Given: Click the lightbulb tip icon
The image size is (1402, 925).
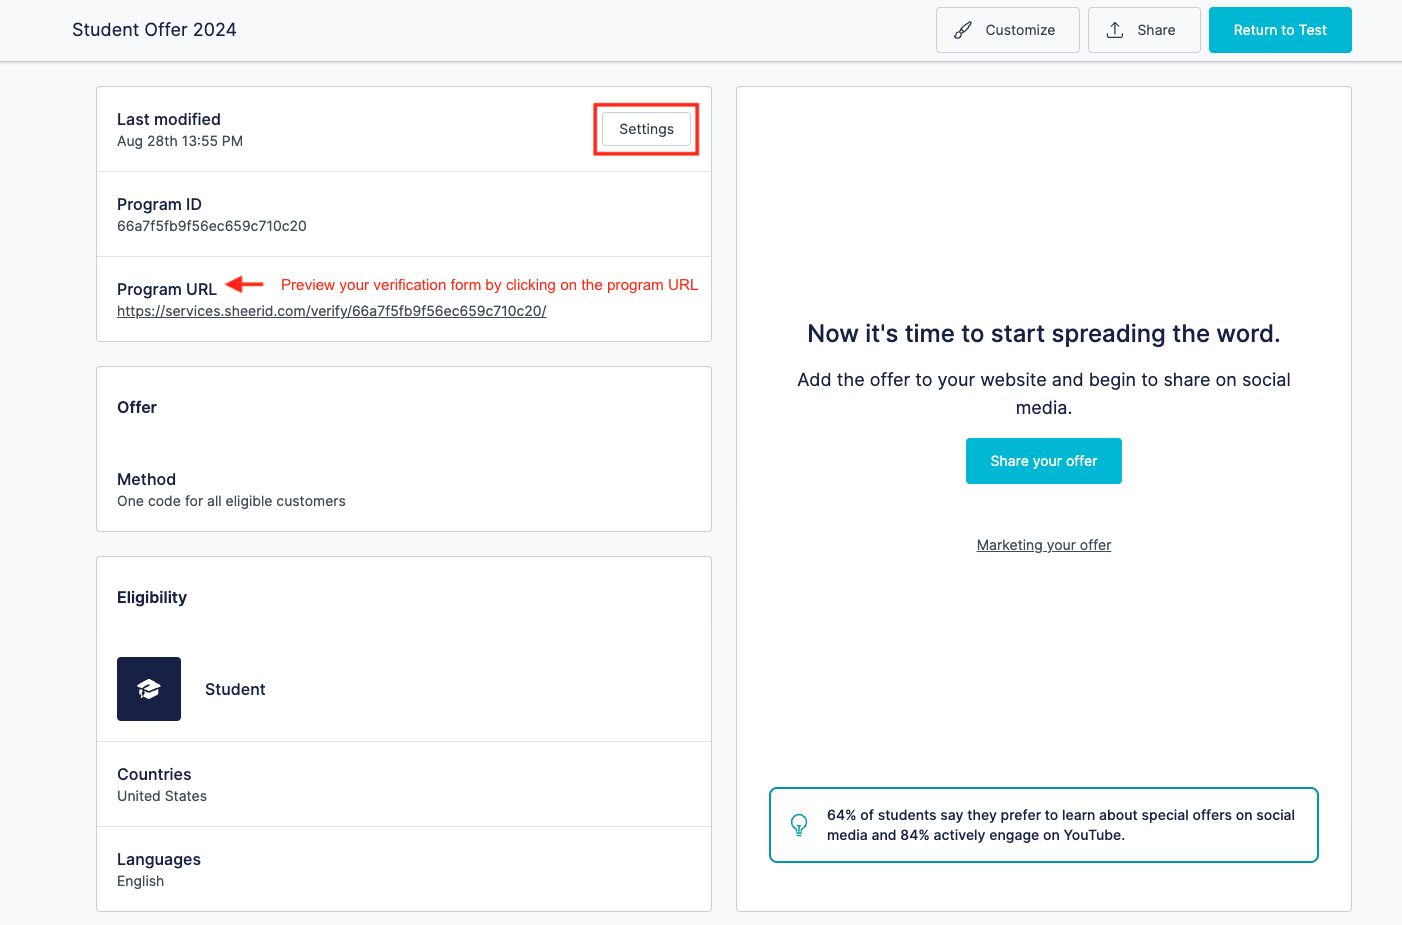Looking at the screenshot, I should coord(799,825).
